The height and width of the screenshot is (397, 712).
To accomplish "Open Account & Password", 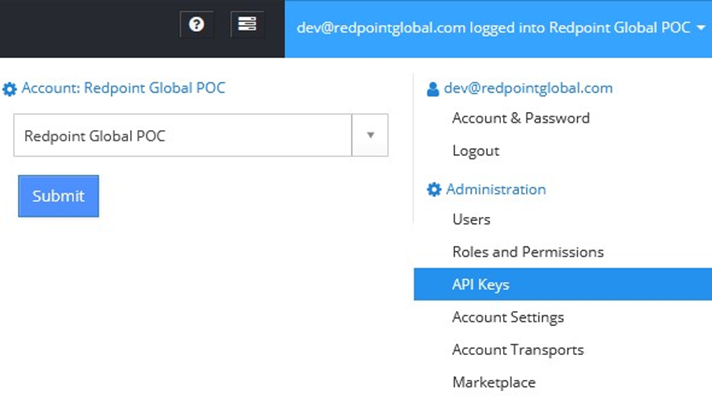I will [521, 119].
